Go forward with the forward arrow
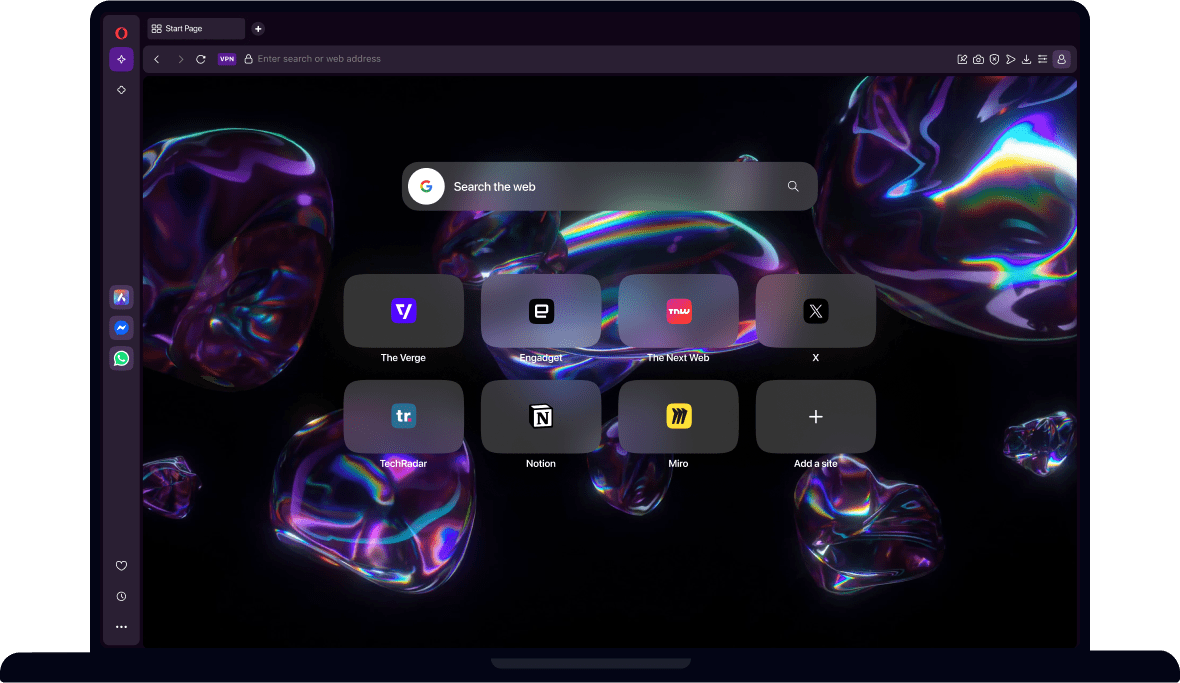The width and height of the screenshot is (1180, 683). coord(180,59)
